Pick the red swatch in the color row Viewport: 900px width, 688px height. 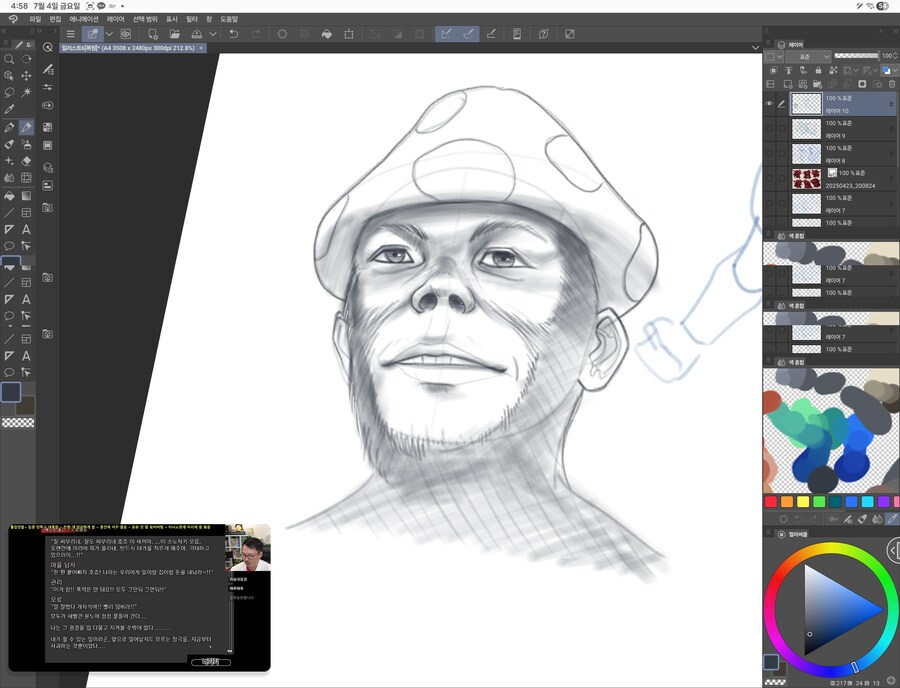click(771, 502)
